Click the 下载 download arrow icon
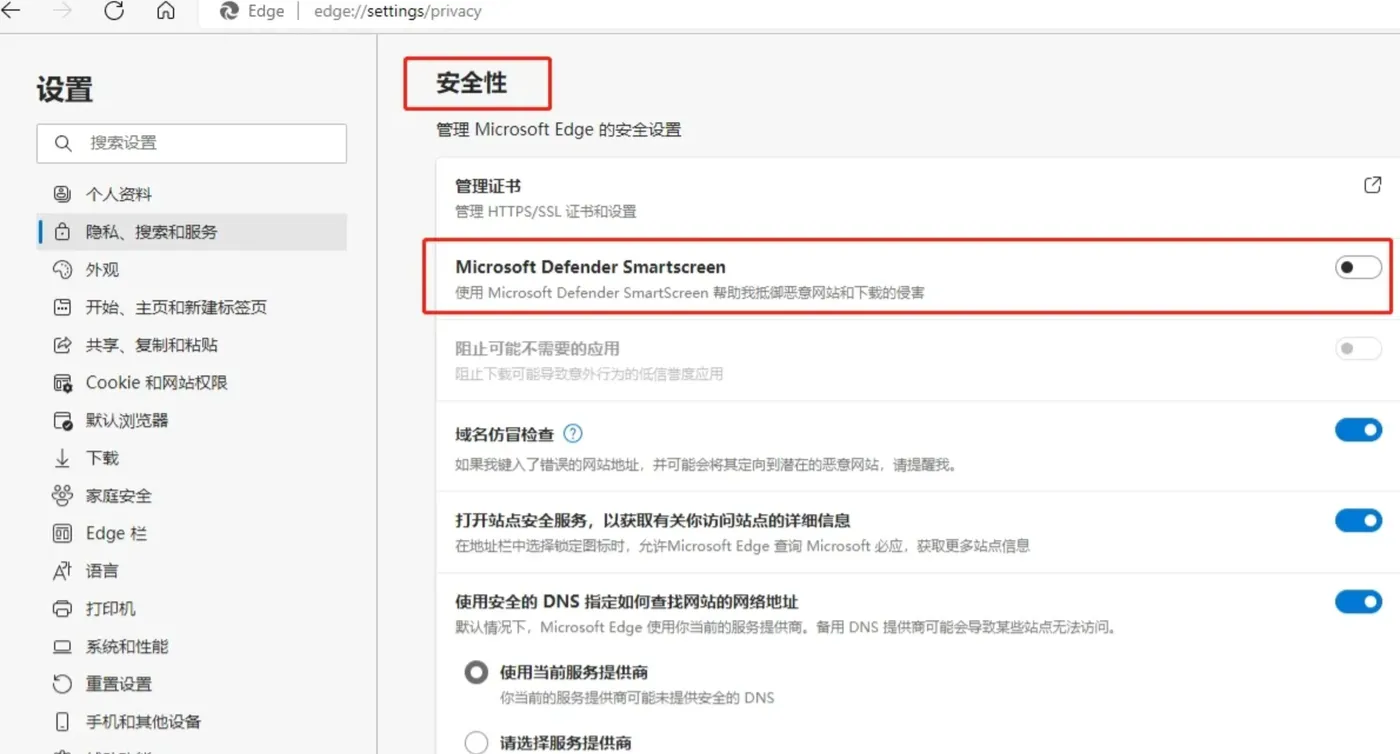This screenshot has height=754, width=1400. coord(62,458)
